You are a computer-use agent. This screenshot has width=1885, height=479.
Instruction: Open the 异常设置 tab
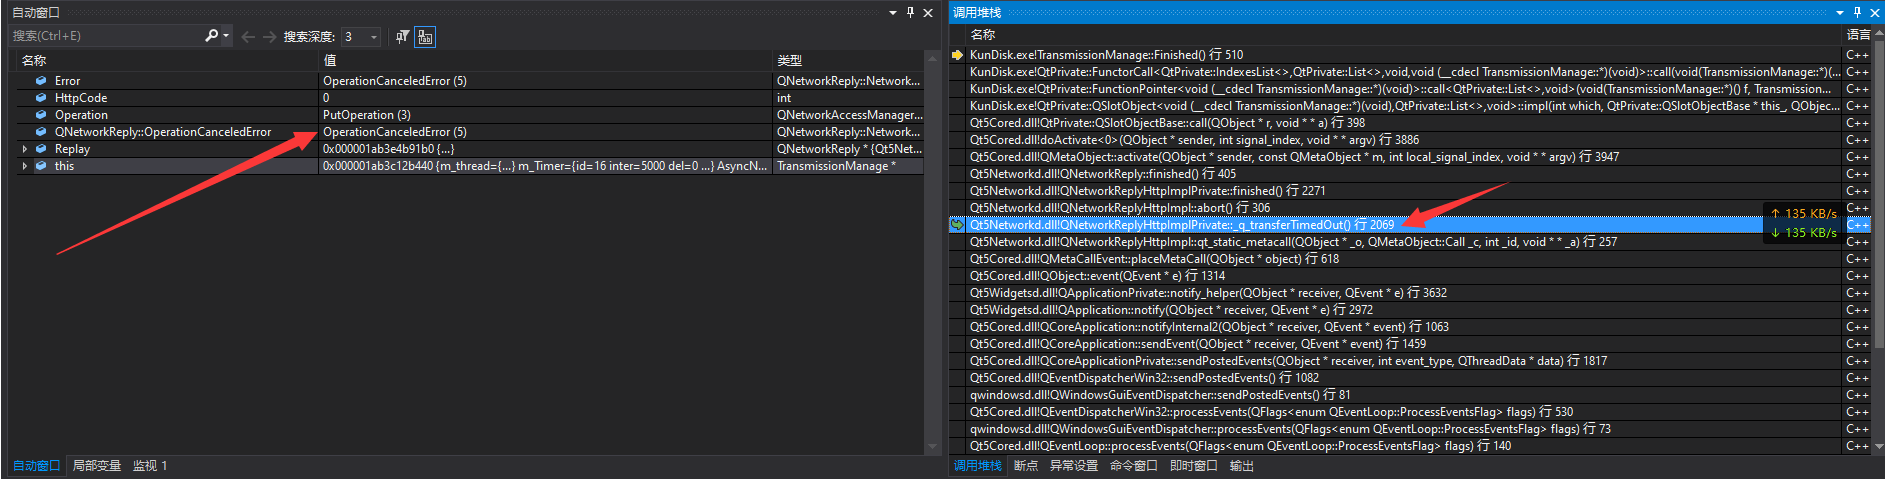coord(1073,466)
